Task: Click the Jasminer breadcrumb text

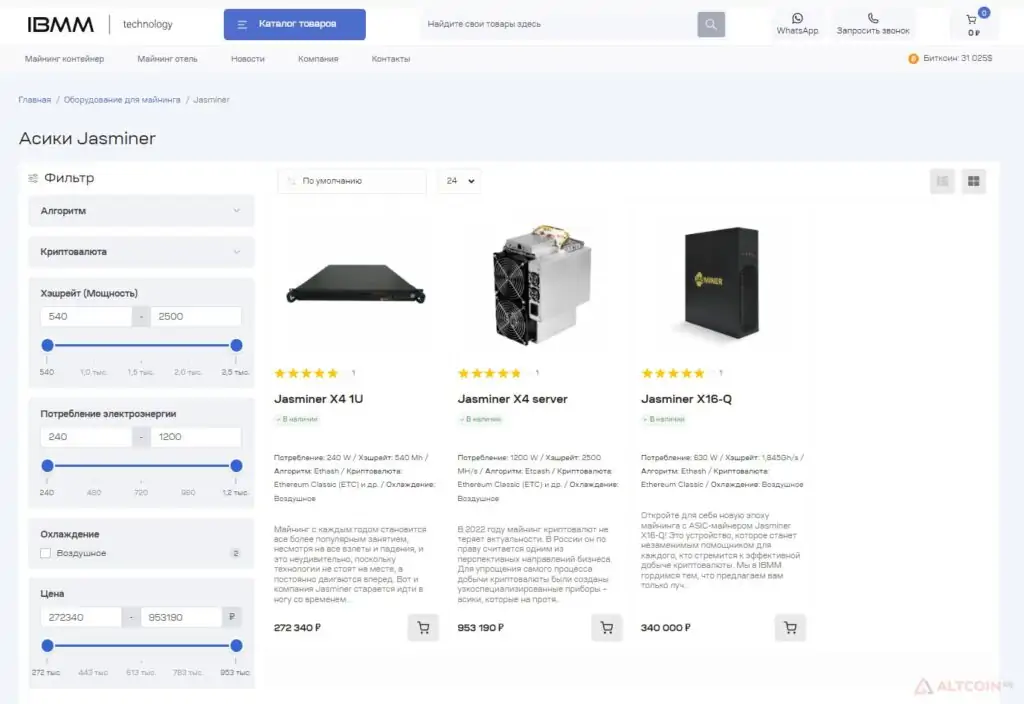Action: pyautogui.click(x=211, y=100)
